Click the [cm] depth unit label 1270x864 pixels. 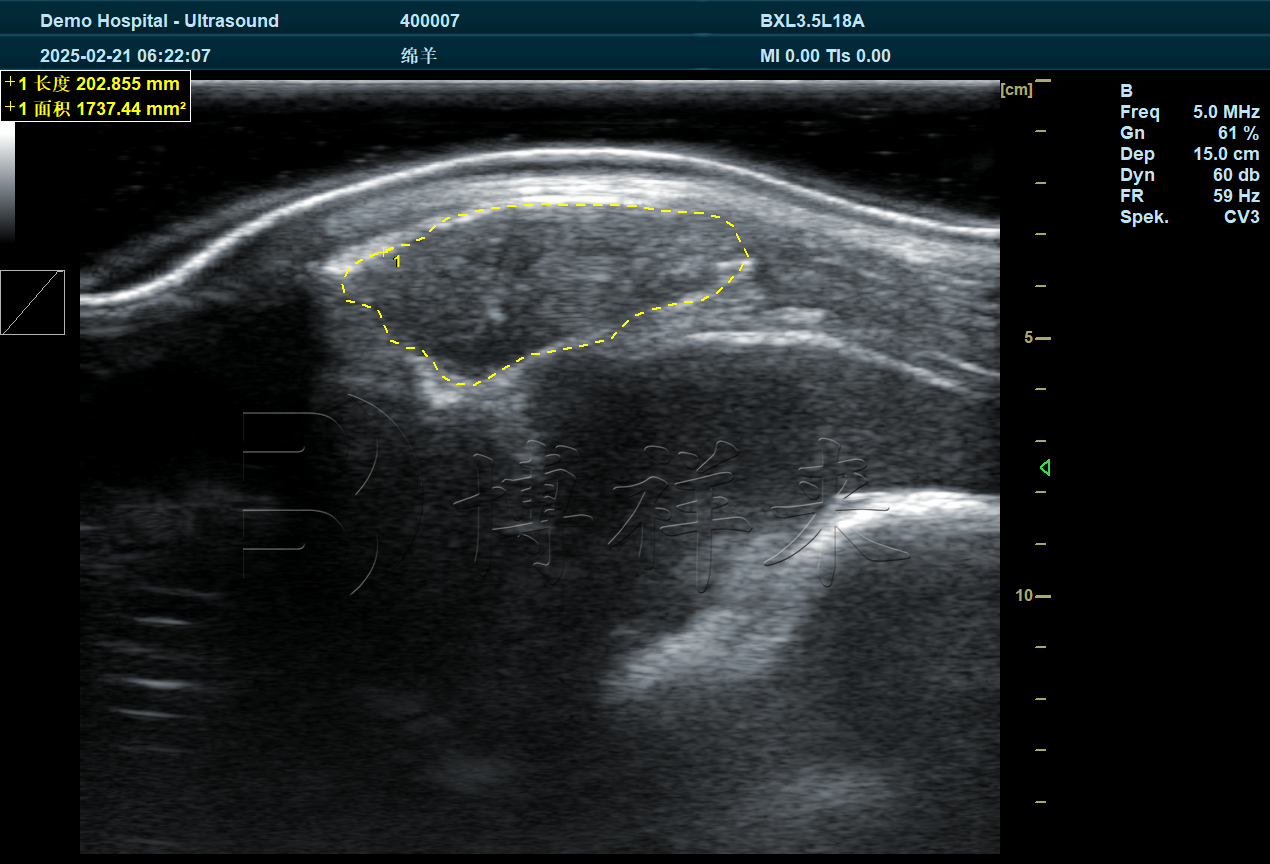point(1016,90)
